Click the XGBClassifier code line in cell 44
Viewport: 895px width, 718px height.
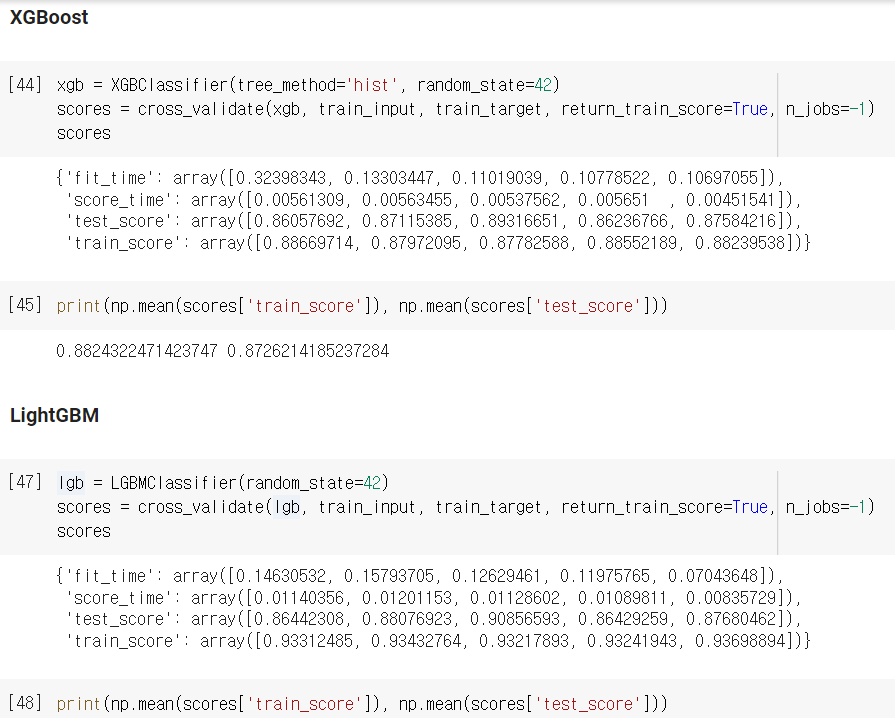308,85
